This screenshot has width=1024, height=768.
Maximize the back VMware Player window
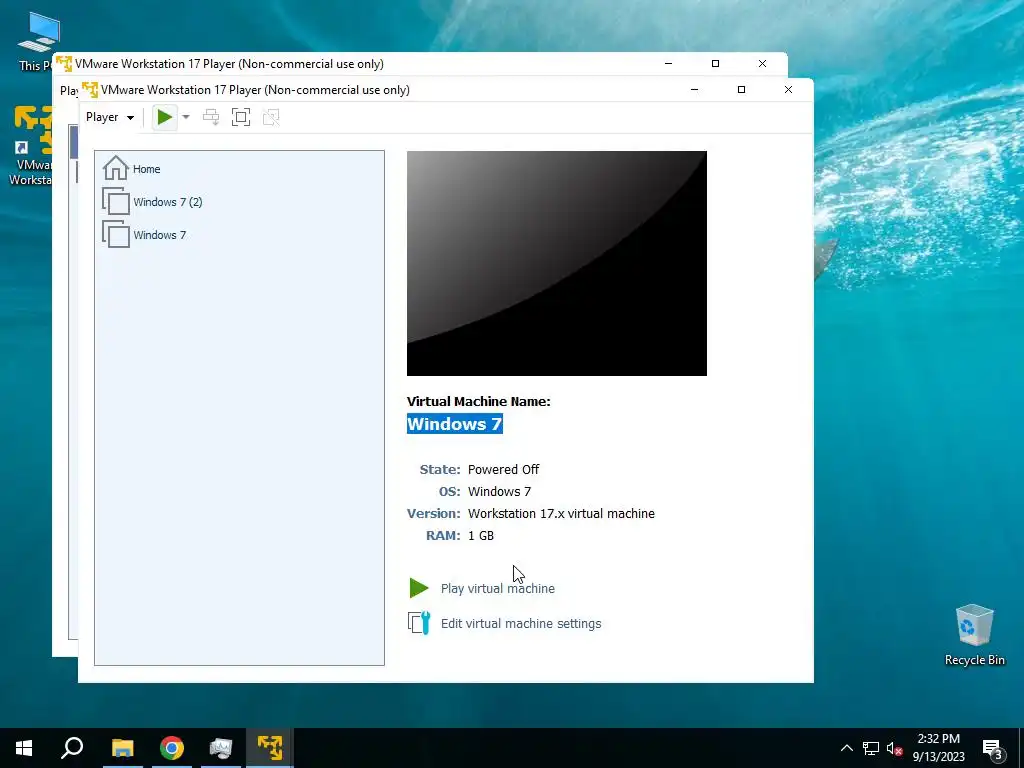[715, 63]
